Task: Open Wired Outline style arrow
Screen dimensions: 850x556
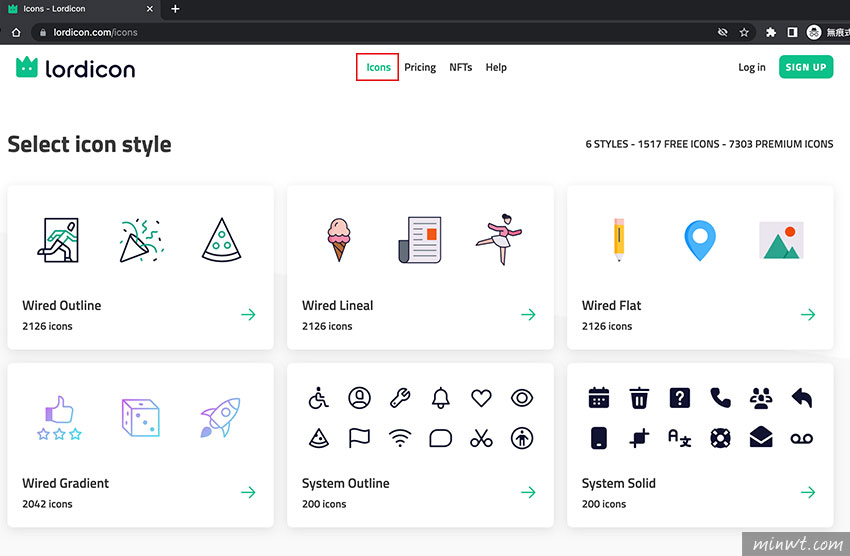Action: tap(248, 314)
